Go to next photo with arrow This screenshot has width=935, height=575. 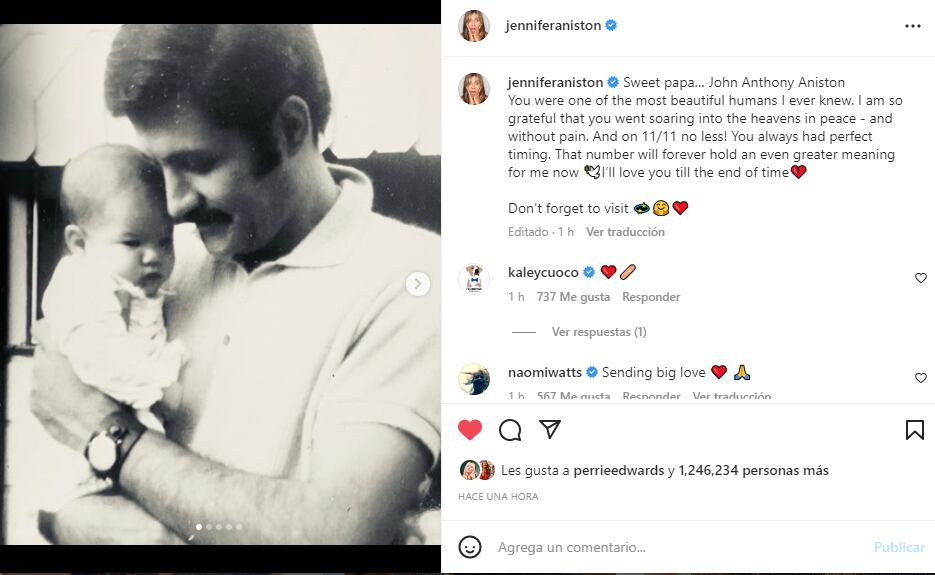(x=417, y=284)
